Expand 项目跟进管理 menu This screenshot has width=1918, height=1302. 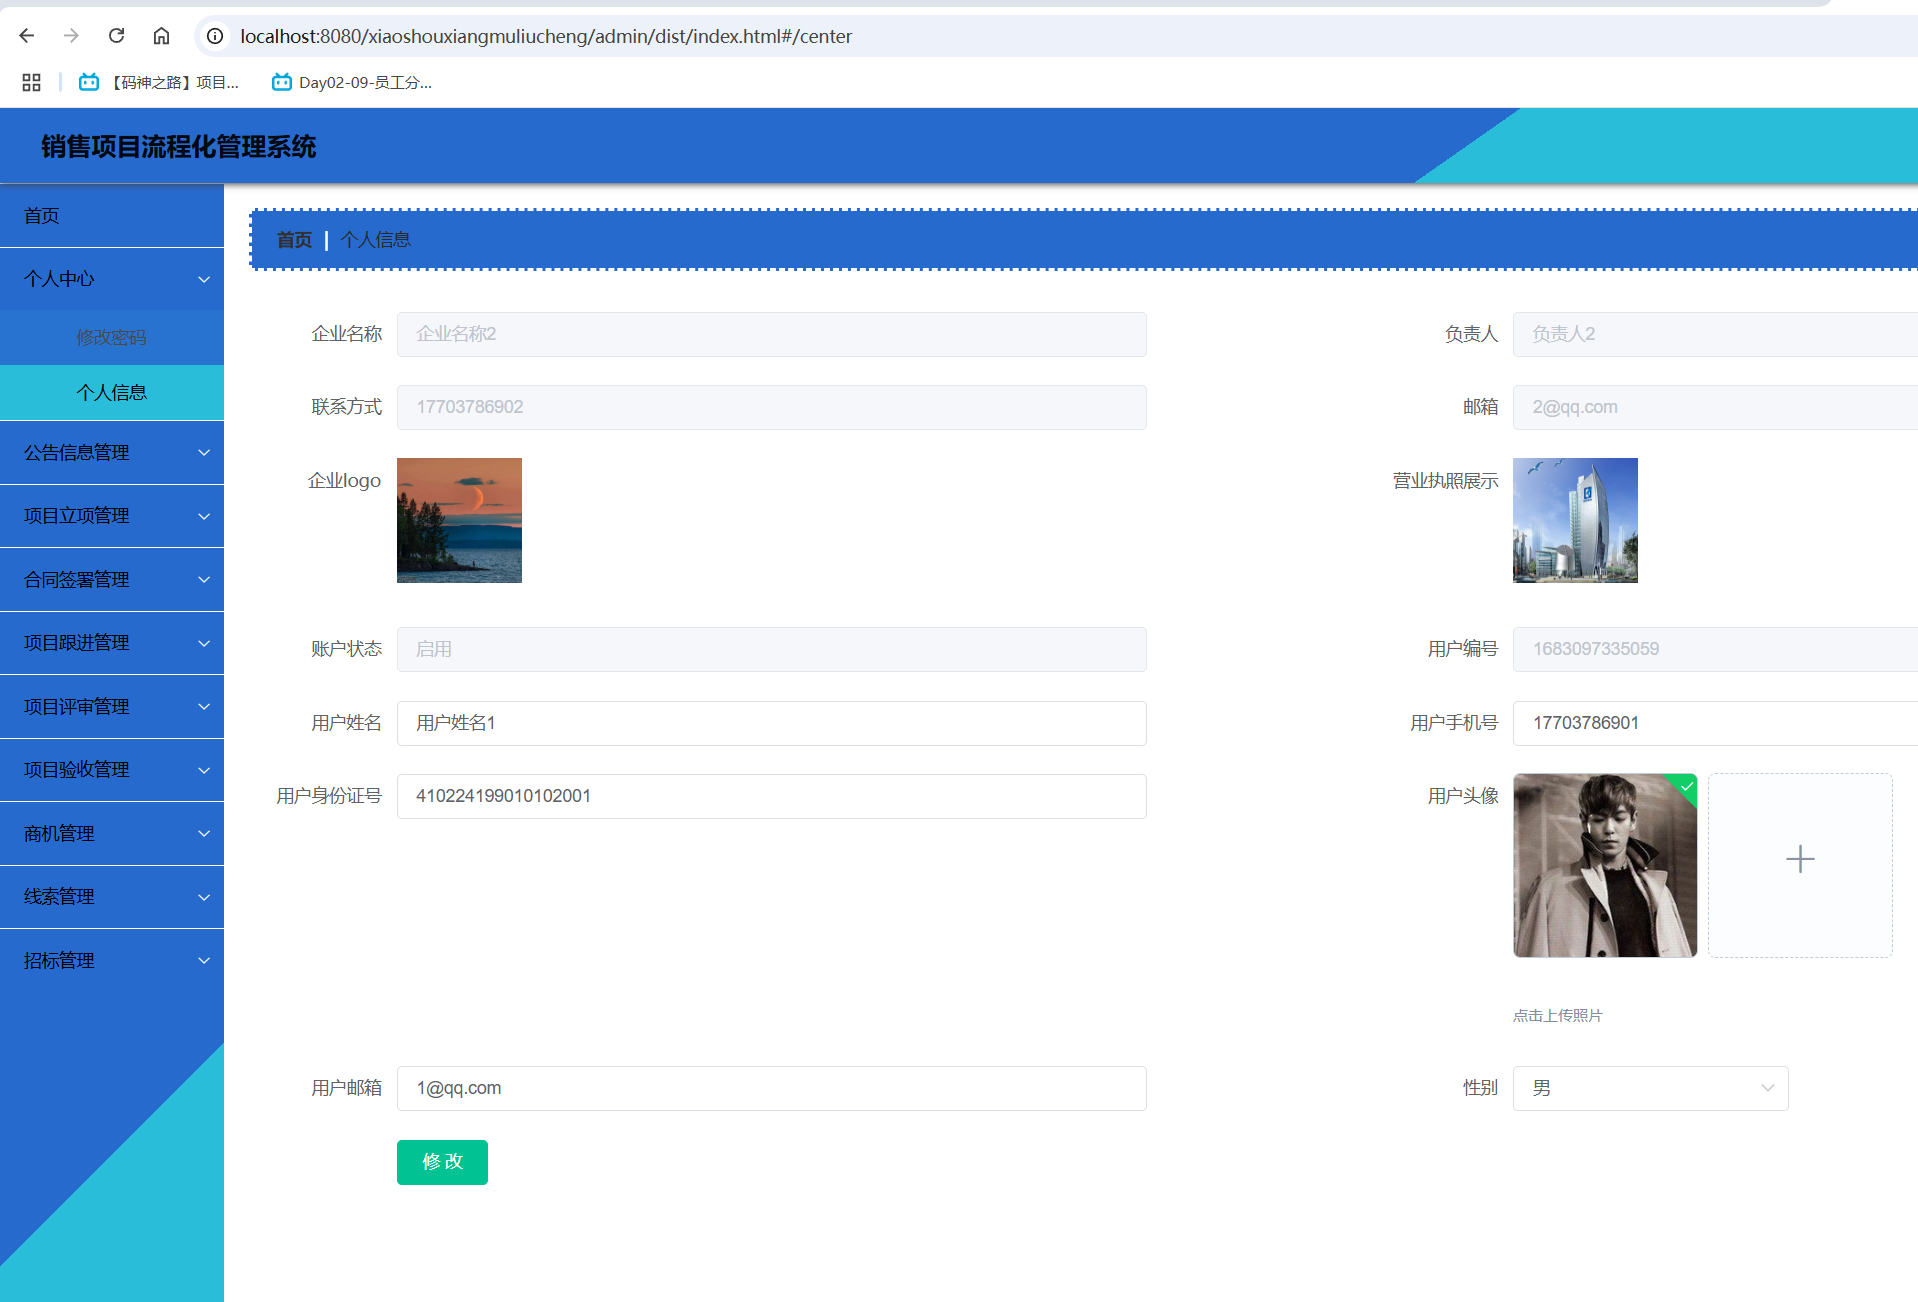pyautogui.click(x=112, y=643)
